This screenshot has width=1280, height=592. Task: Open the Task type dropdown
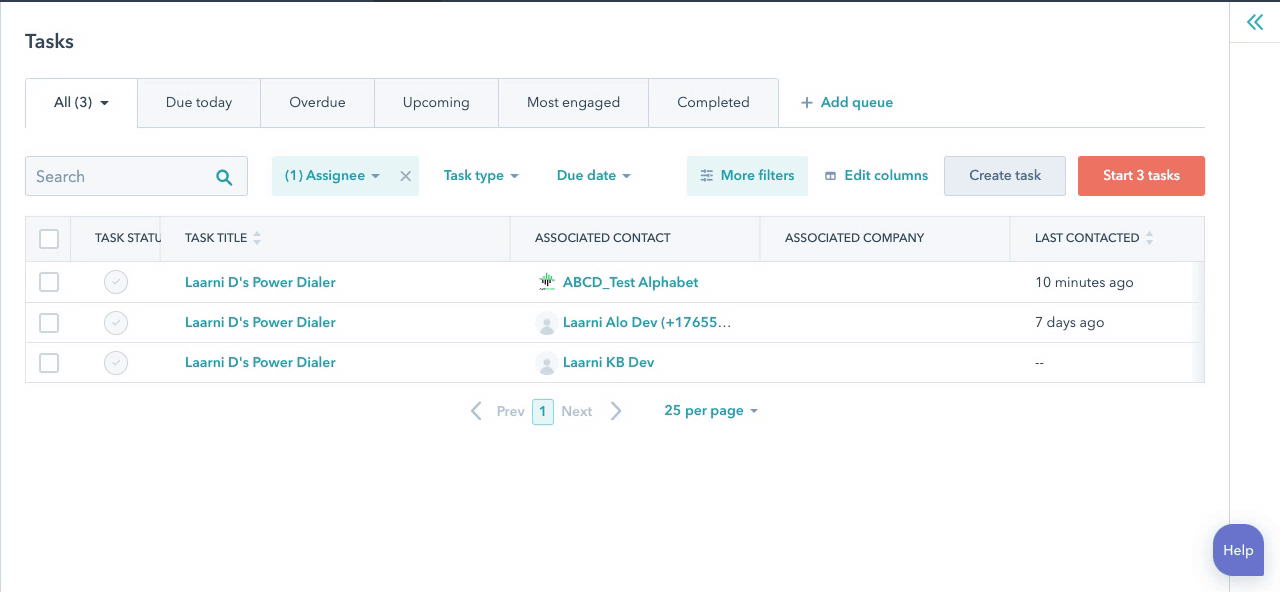coord(481,176)
